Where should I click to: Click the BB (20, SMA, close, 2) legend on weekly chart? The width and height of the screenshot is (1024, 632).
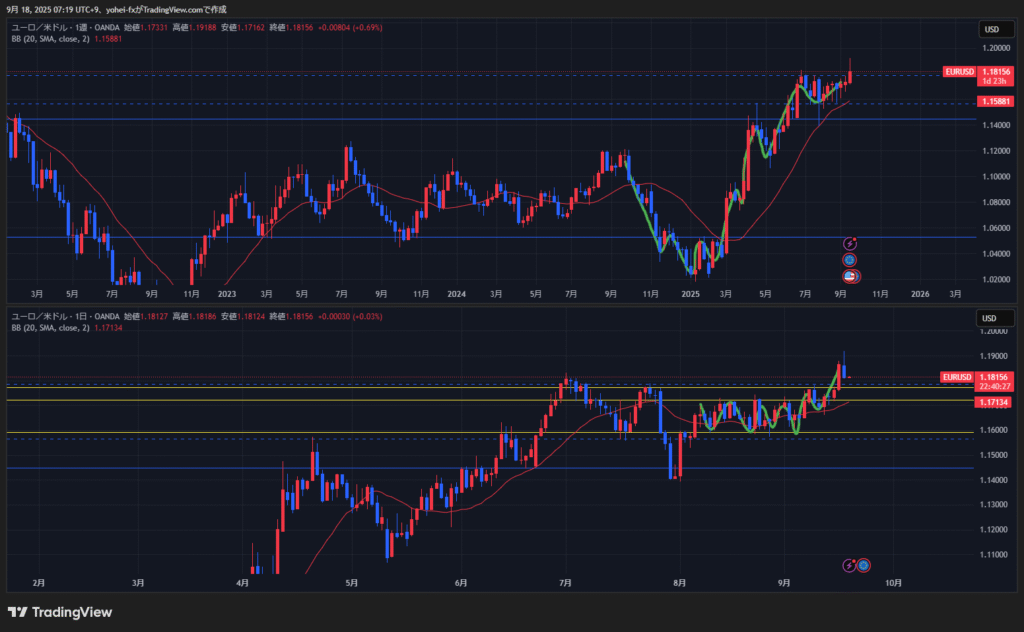50,39
